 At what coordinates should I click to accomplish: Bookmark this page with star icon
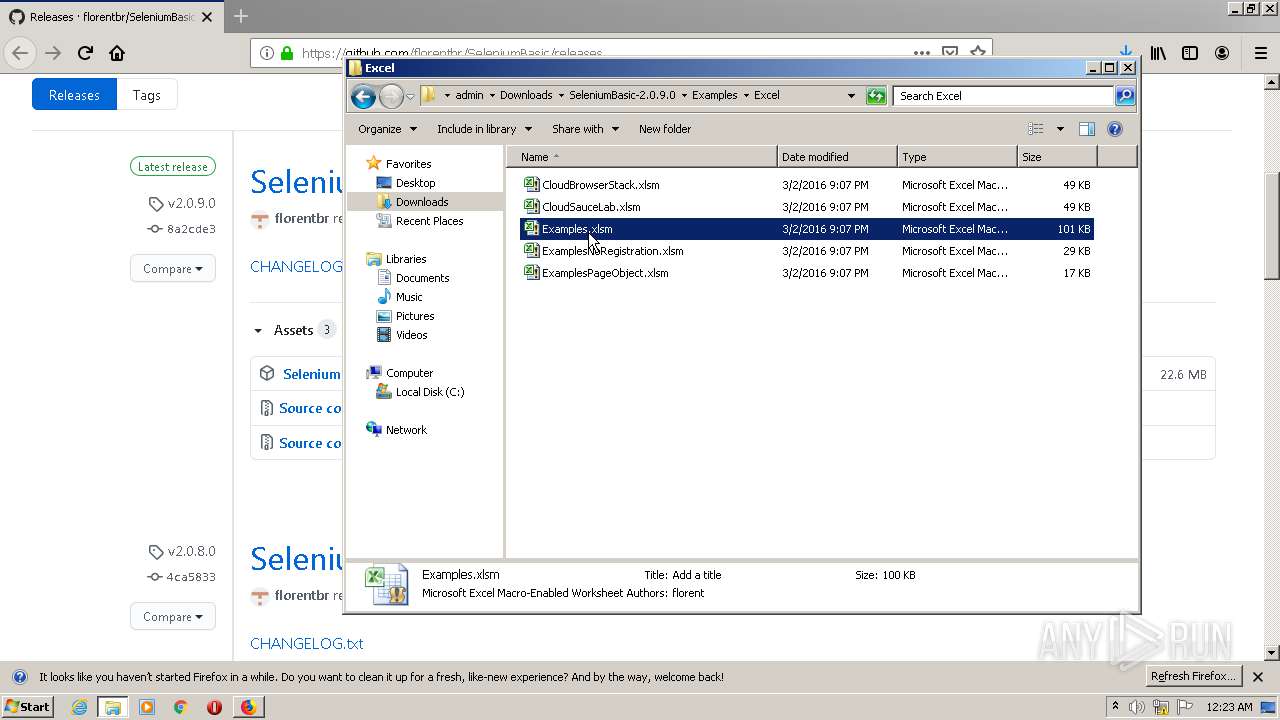(978, 53)
